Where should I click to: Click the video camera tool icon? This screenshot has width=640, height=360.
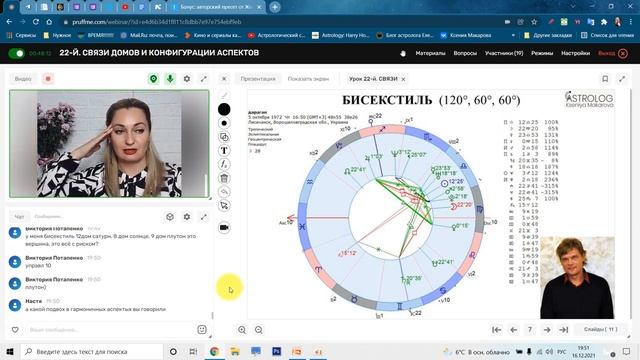click(x=224, y=227)
